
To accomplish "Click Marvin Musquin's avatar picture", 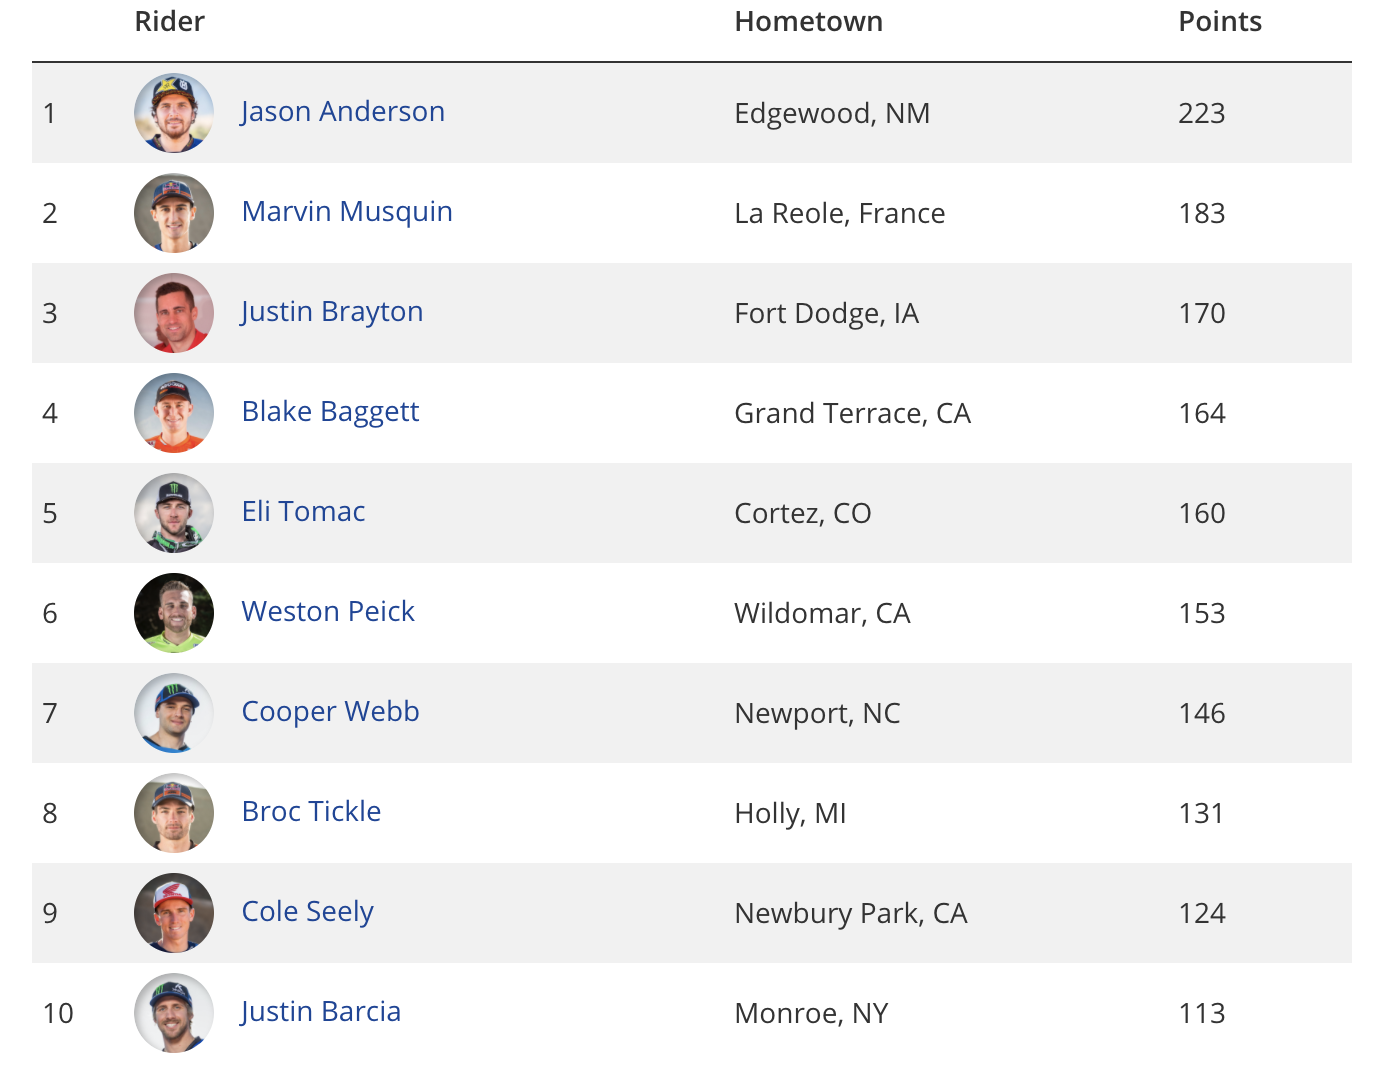I will (174, 213).
